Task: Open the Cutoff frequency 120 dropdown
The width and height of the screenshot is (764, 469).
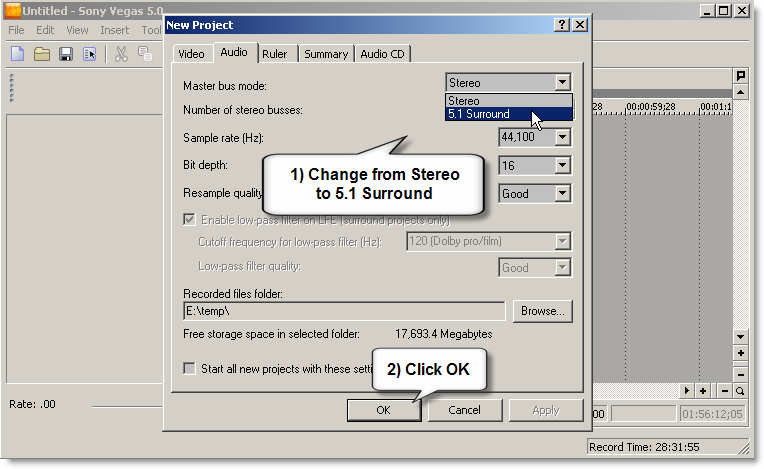Action: point(562,242)
